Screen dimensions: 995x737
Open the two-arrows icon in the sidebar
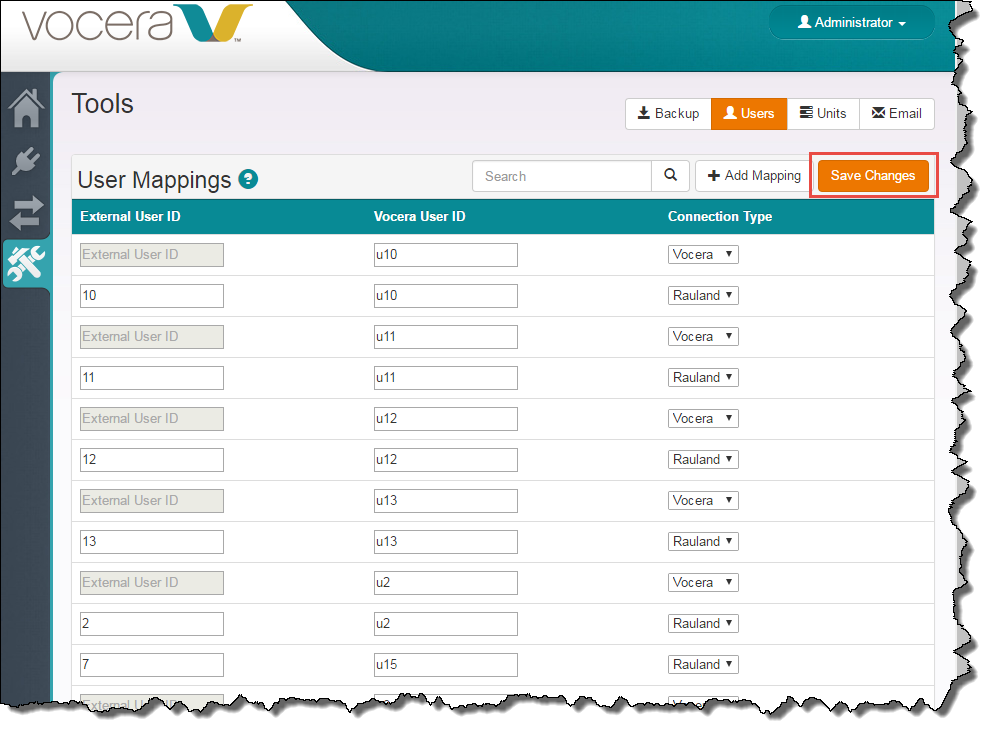click(26, 213)
